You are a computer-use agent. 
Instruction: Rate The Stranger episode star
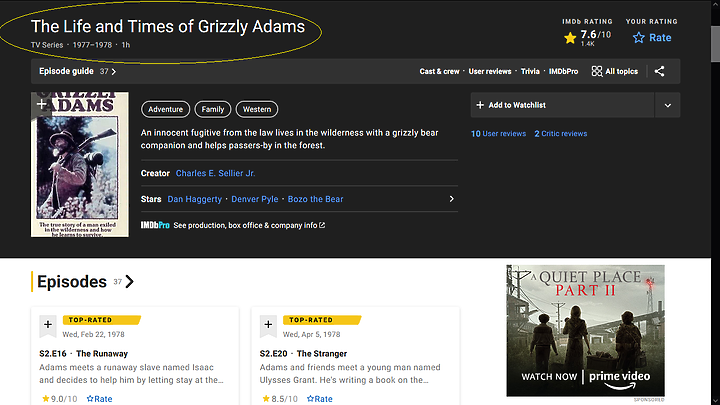coord(311,398)
